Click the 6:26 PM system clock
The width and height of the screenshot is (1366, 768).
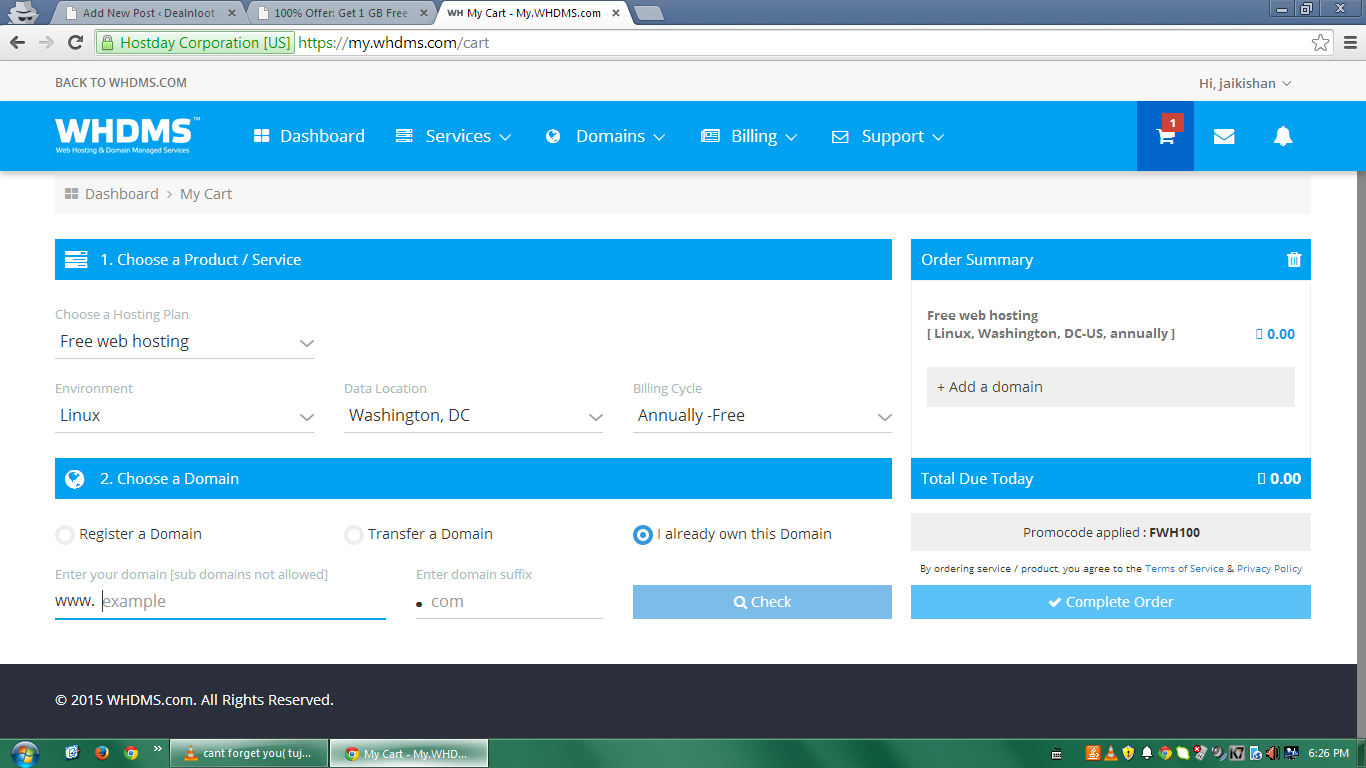pyautogui.click(x=1328, y=753)
